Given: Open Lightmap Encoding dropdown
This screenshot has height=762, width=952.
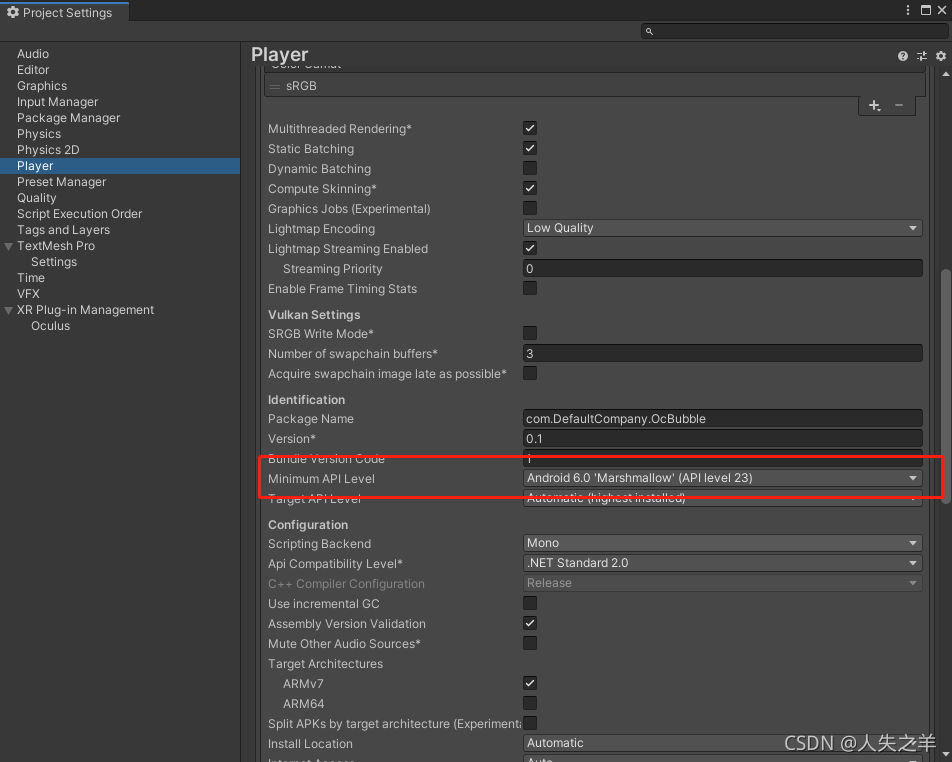Looking at the screenshot, I should pos(722,228).
